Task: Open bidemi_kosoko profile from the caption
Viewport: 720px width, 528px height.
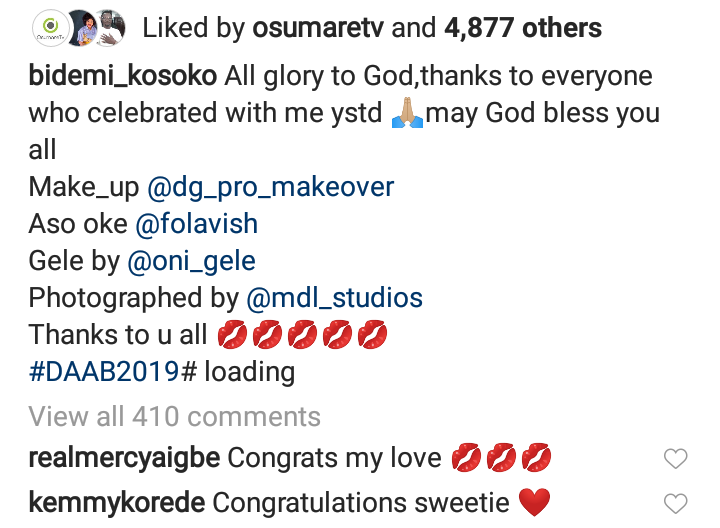Action: click(x=122, y=76)
